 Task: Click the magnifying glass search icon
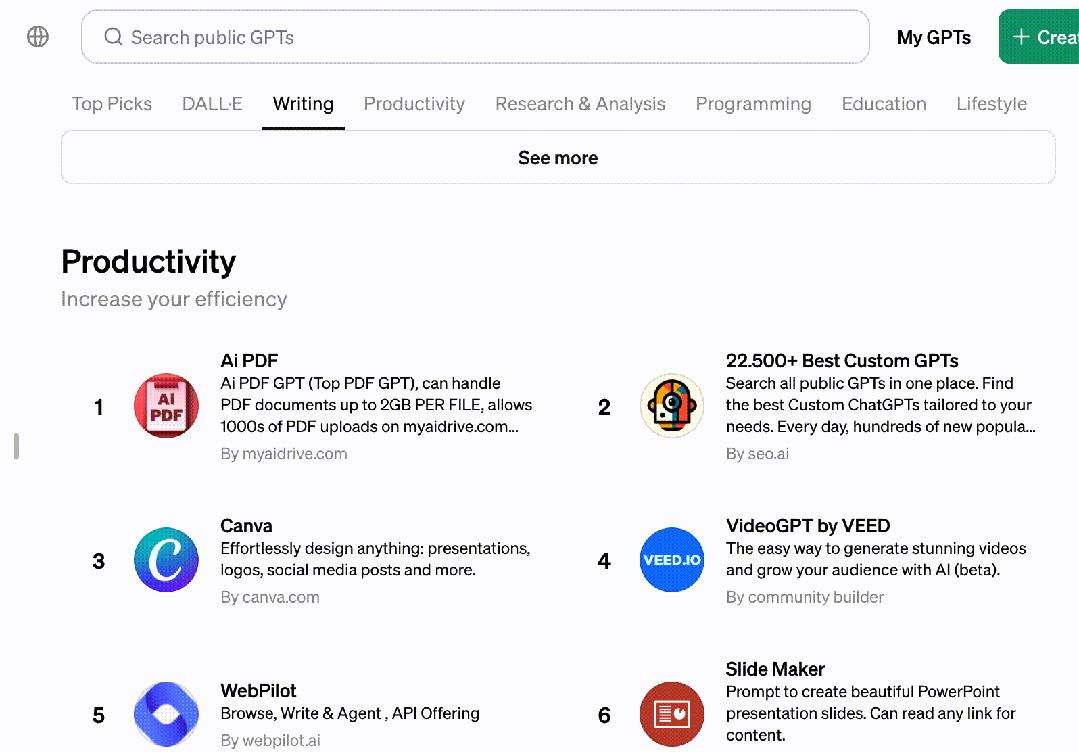point(113,37)
